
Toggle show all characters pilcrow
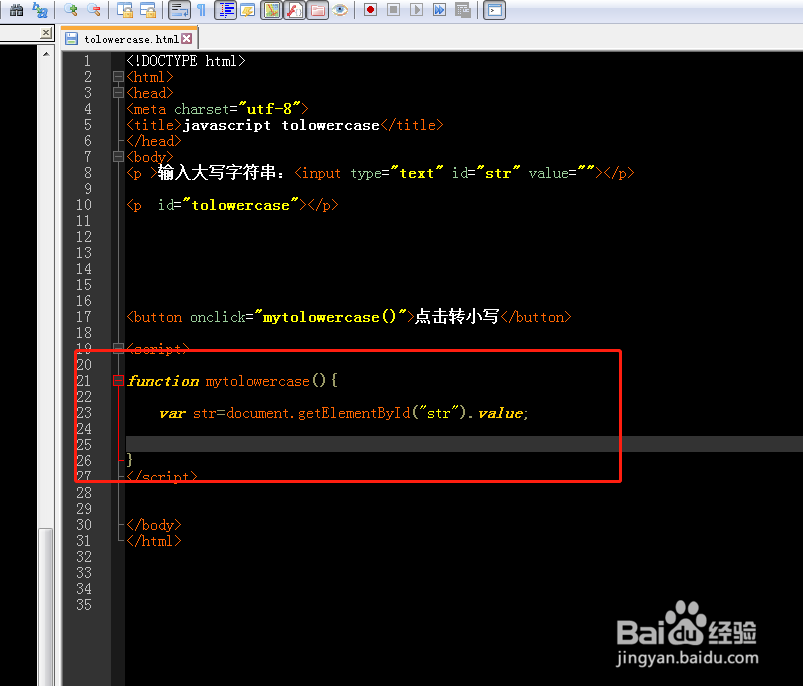[x=201, y=10]
